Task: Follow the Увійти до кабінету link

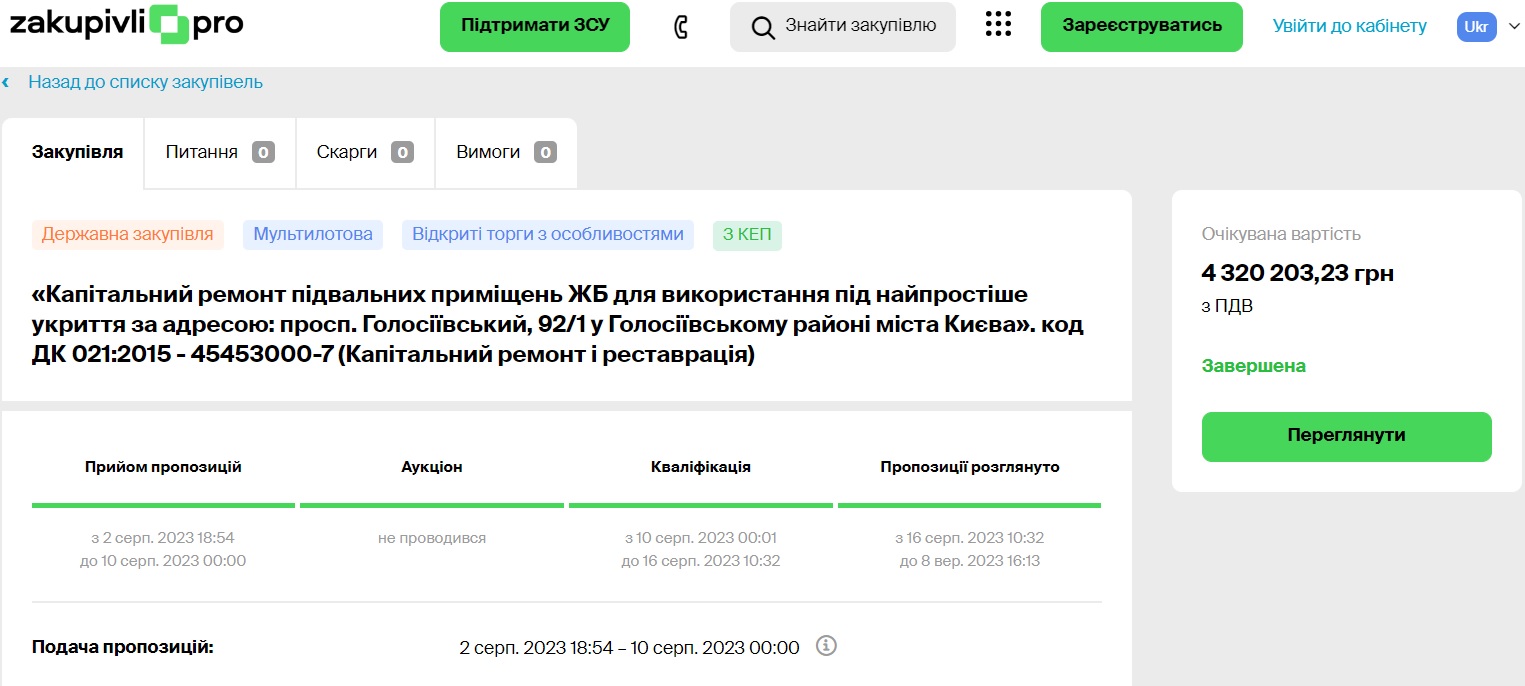Action: (1349, 26)
